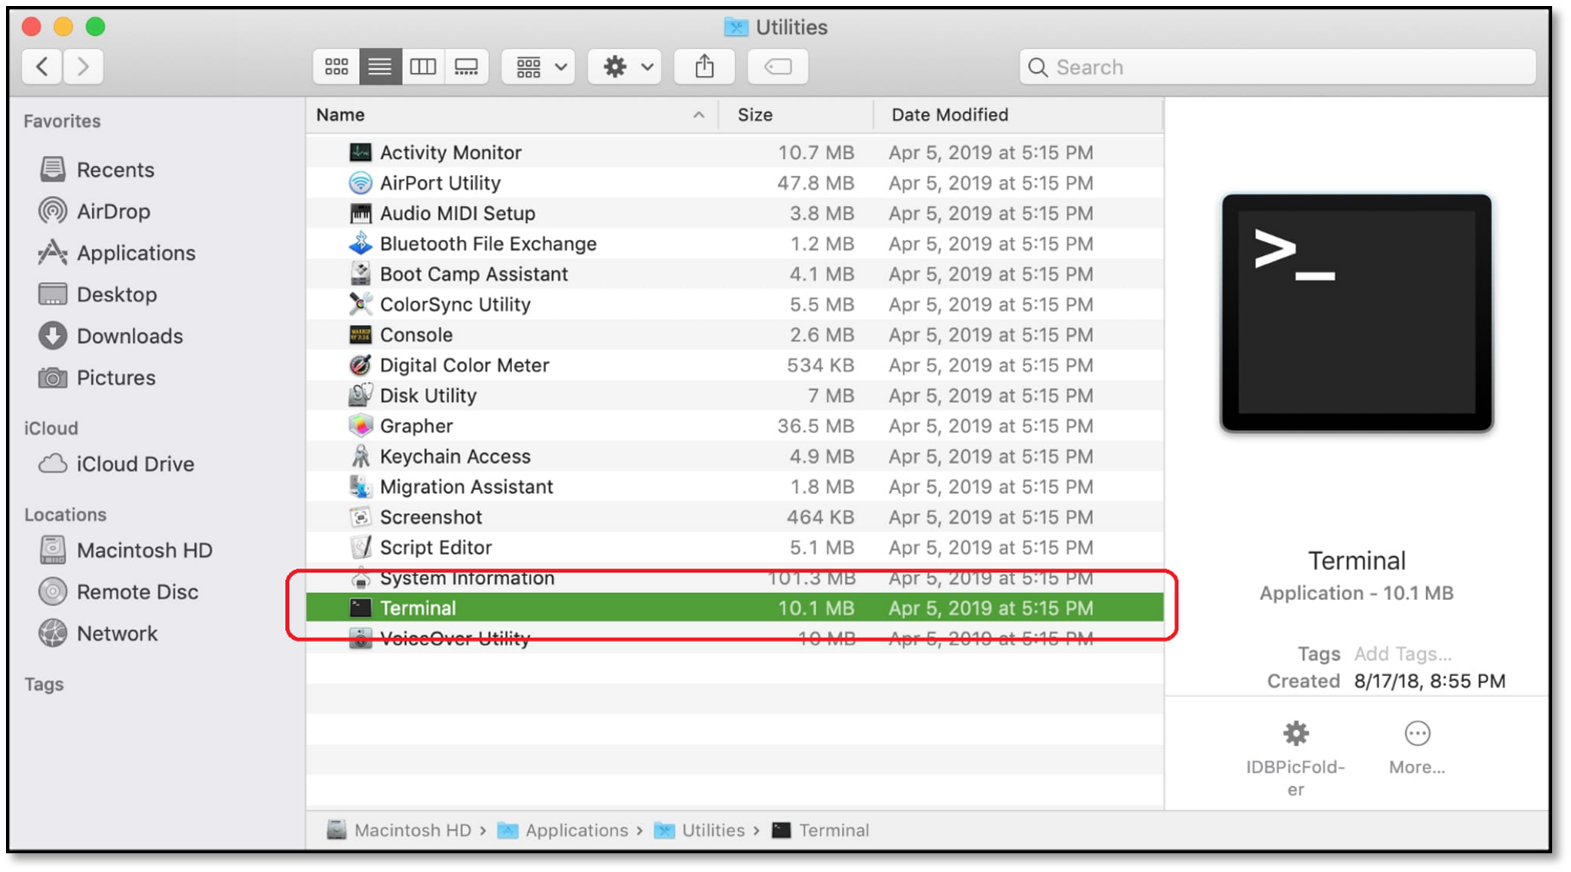The height and width of the screenshot is (872, 1571).
Task: Click Utilities in the path bar
Action: [x=700, y=830]
